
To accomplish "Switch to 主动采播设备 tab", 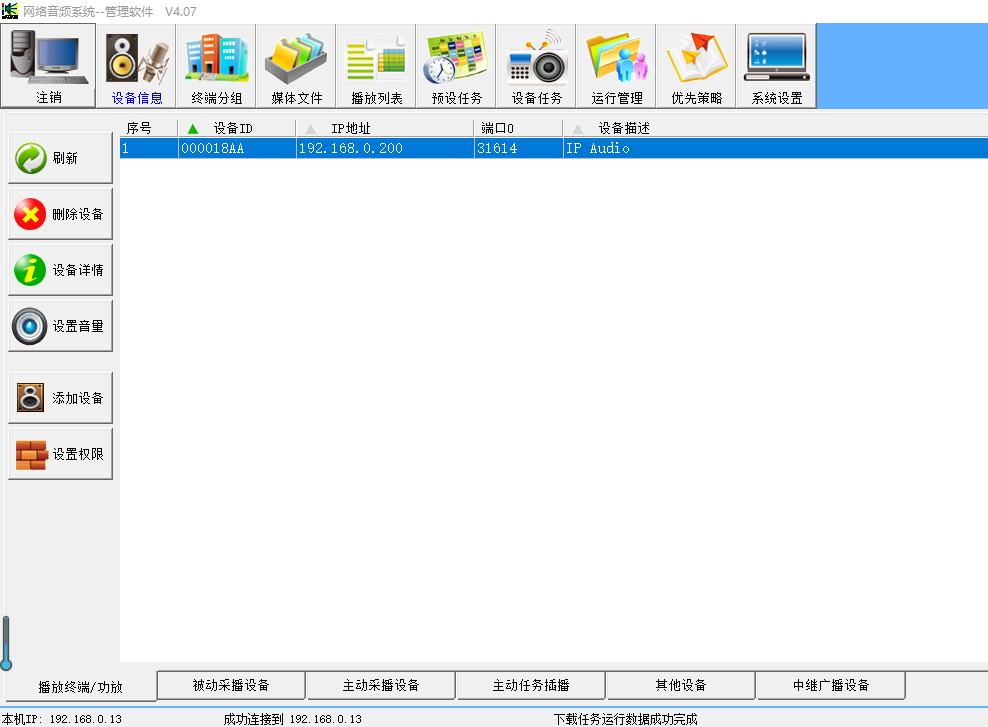I will [x=381, y=685].
